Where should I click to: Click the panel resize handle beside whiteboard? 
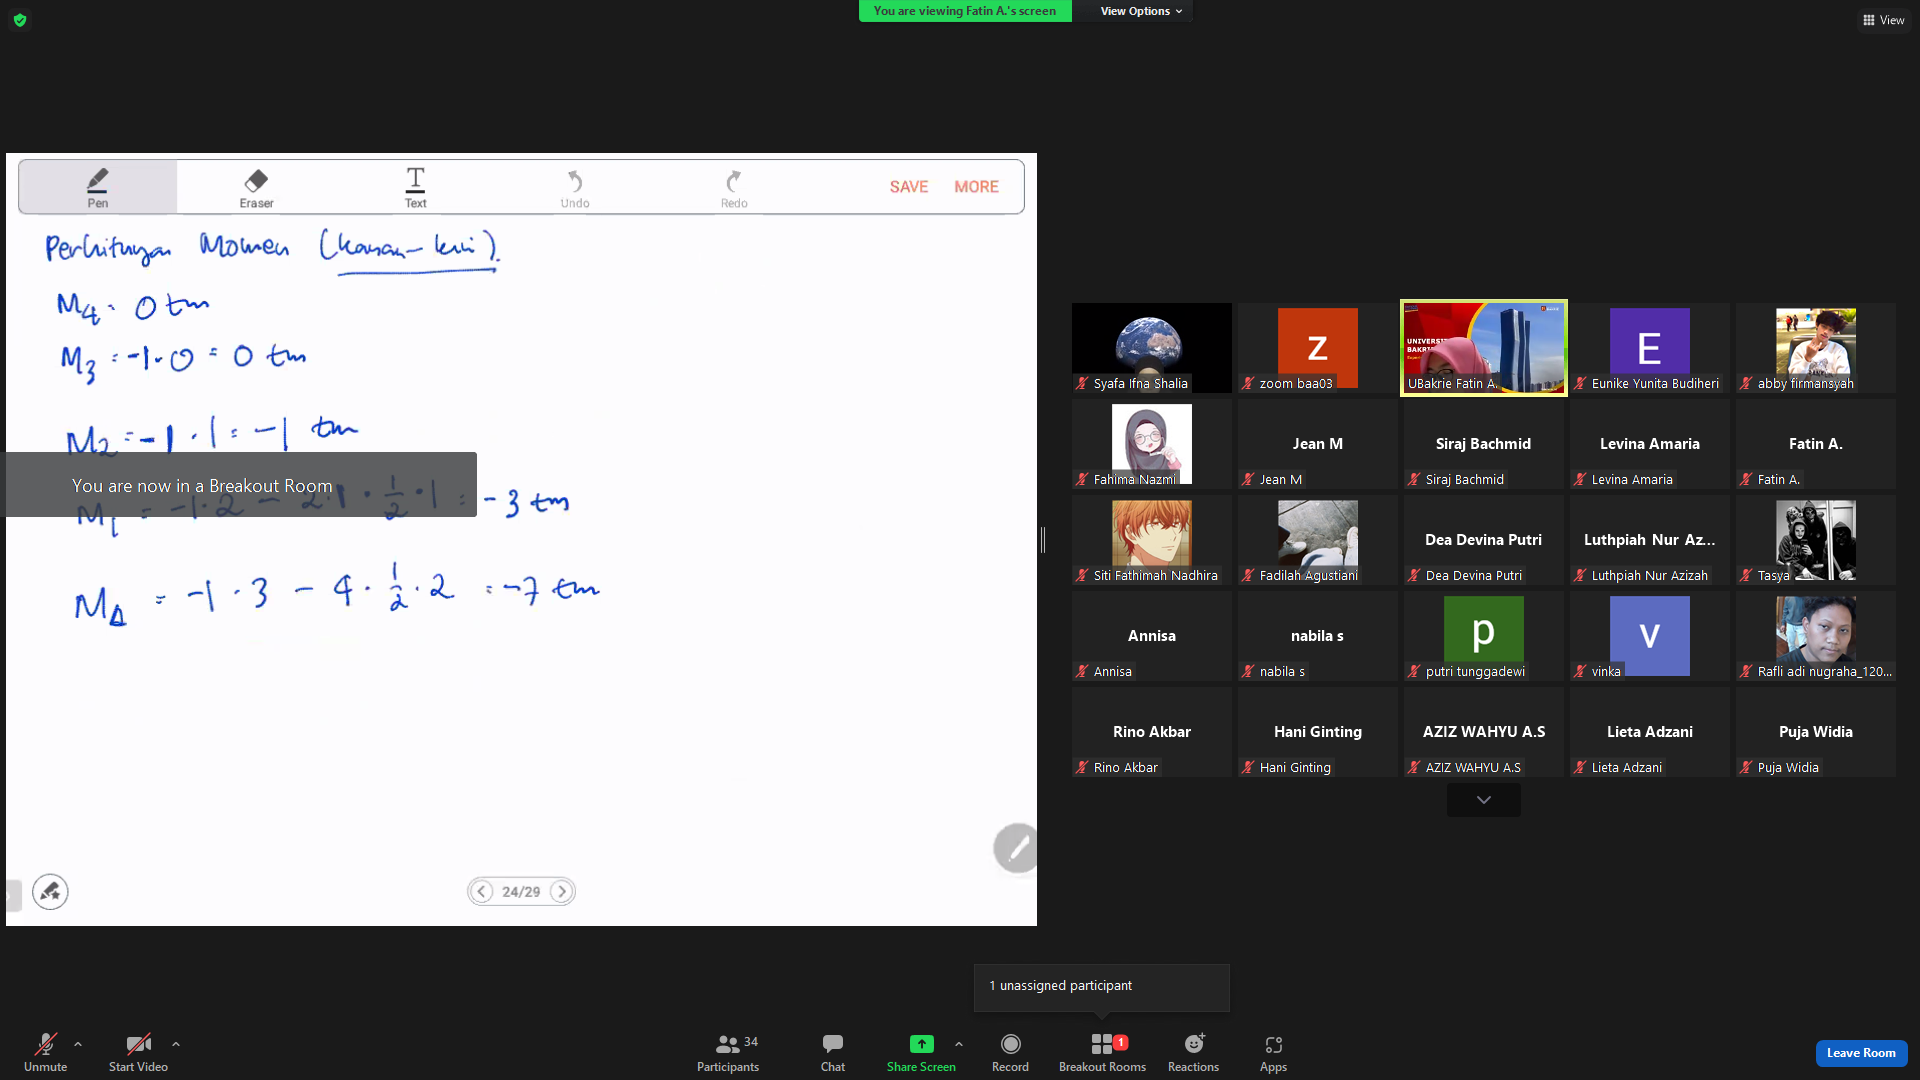click(x=1042, y=540)
